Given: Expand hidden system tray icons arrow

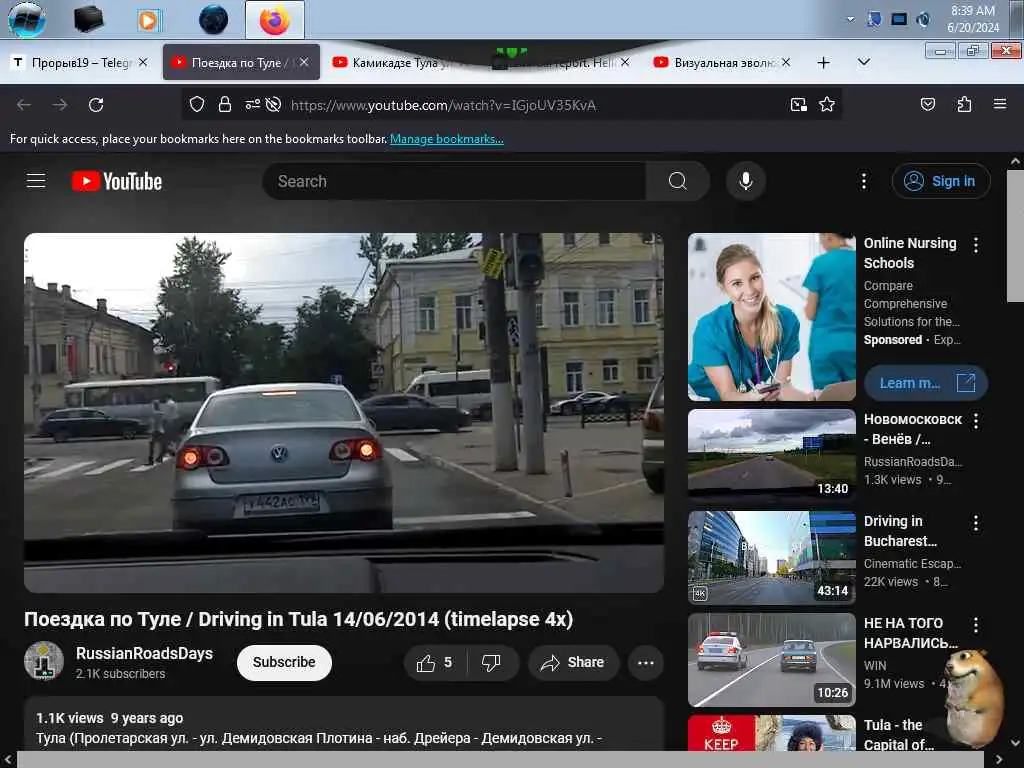Looking at the screenshot, I should pyautogui.click(x=850, y=19).
